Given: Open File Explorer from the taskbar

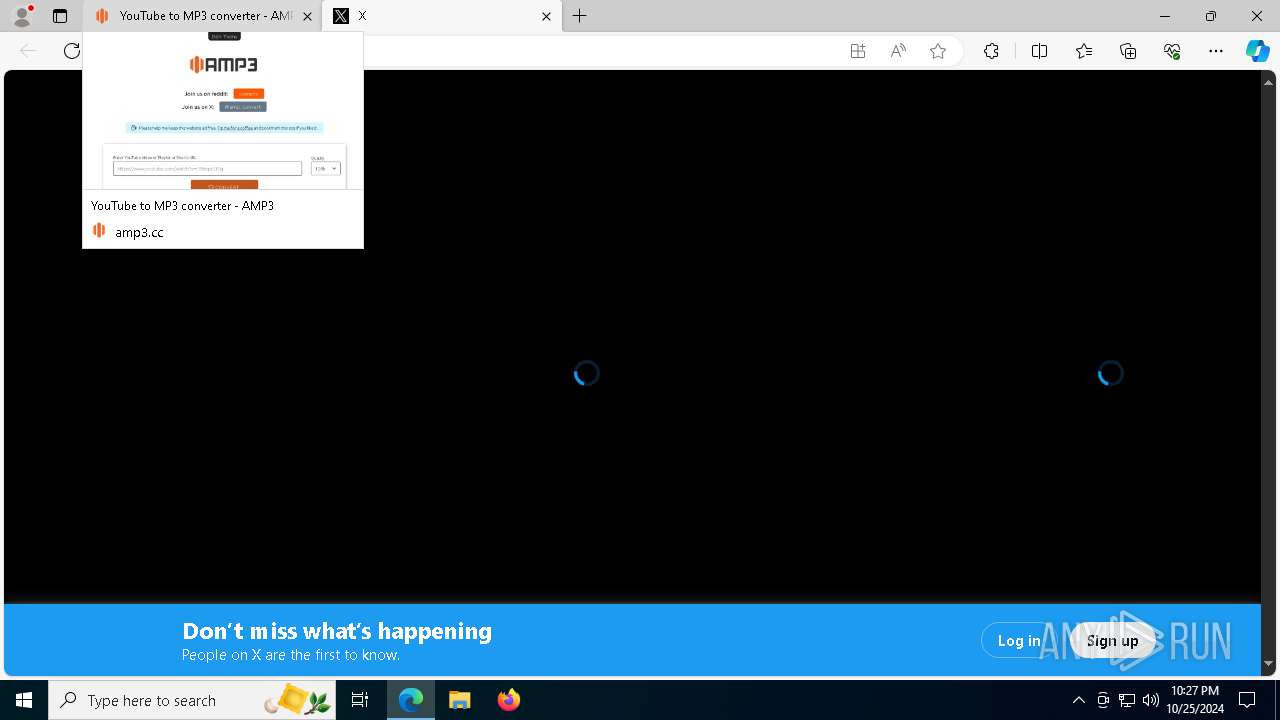Looking at the screenshot, I should (x=460, y=700).
